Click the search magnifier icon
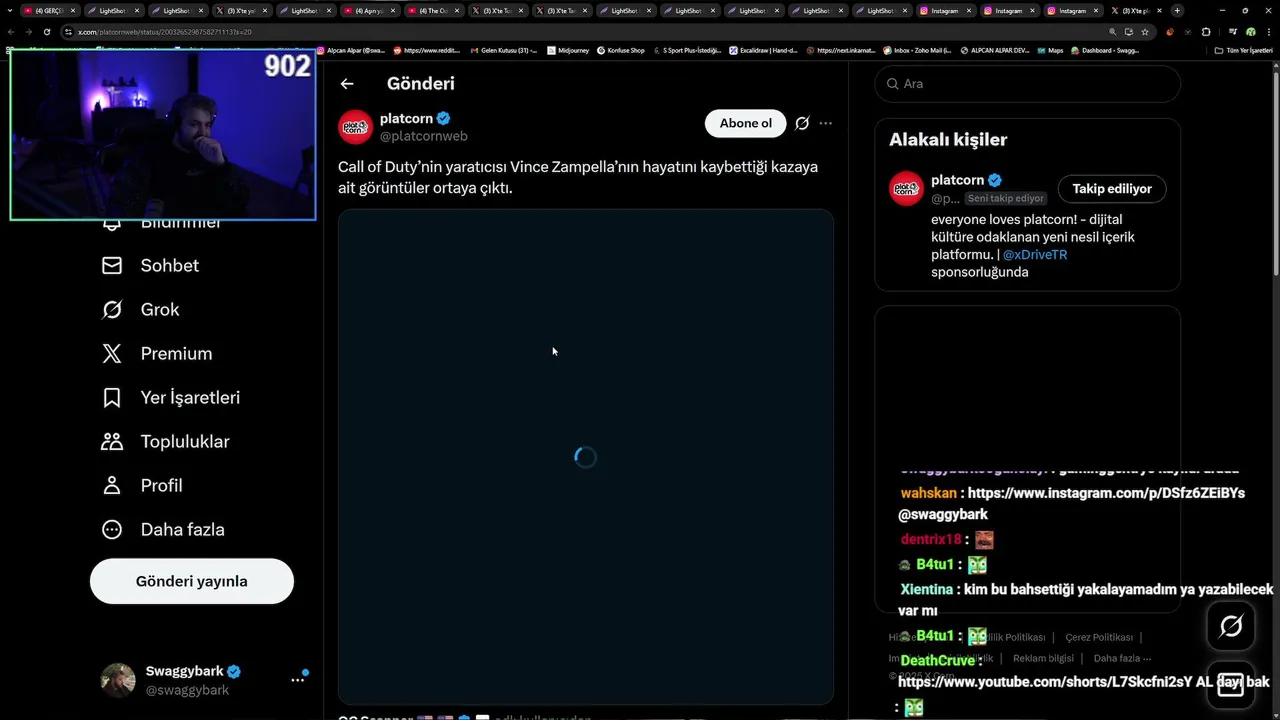 pyautogui.click(x=891, y=84)
